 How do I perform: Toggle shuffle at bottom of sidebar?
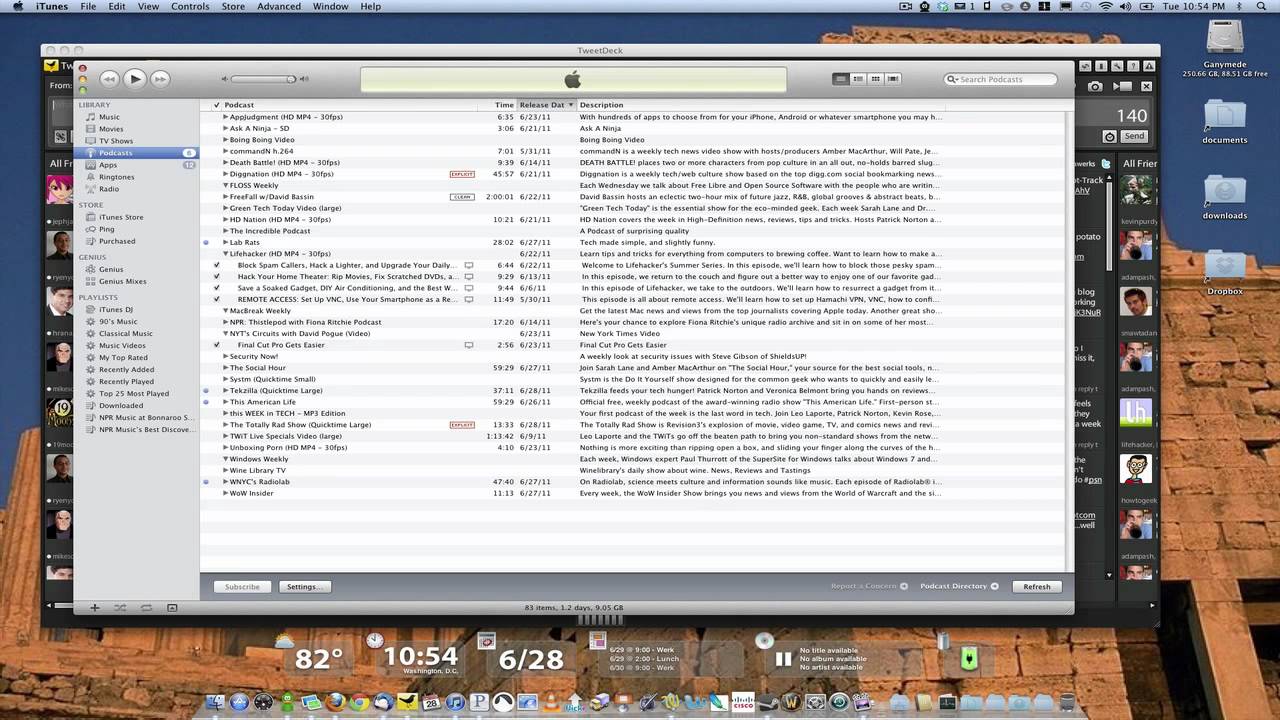tap(120, 607)
